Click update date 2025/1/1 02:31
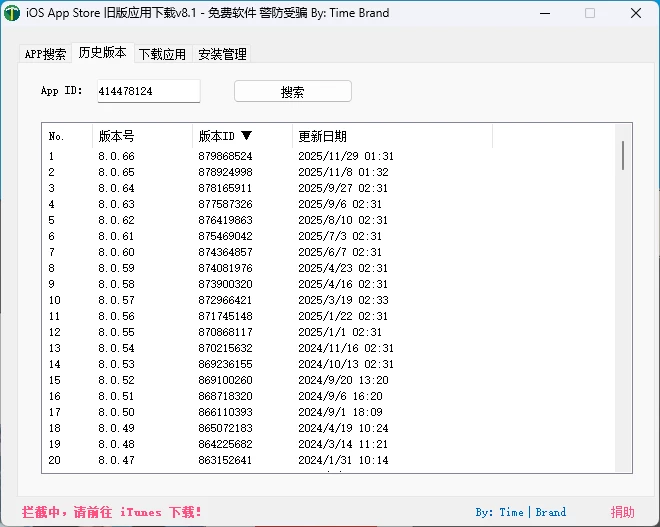Screen dimensions: 660x527 [x=340, y=332]
